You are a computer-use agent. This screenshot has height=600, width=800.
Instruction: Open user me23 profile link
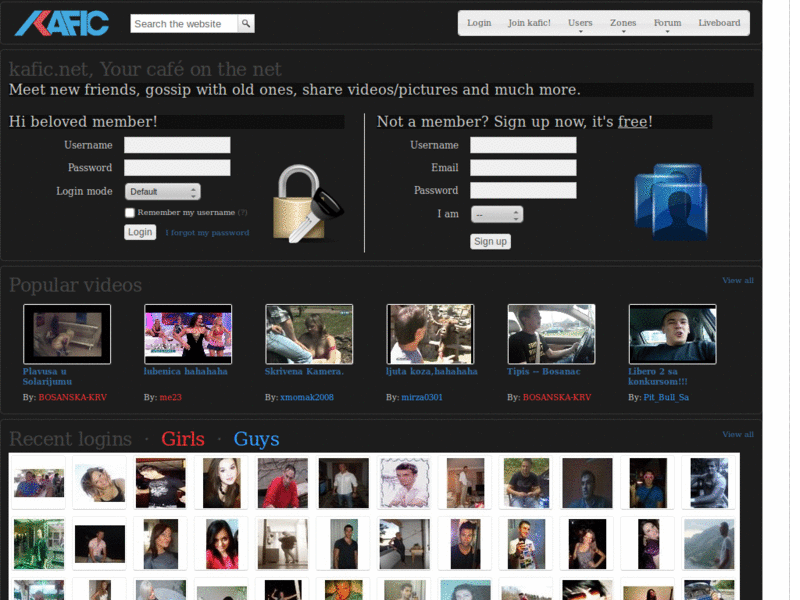click(x=170, y=397)
